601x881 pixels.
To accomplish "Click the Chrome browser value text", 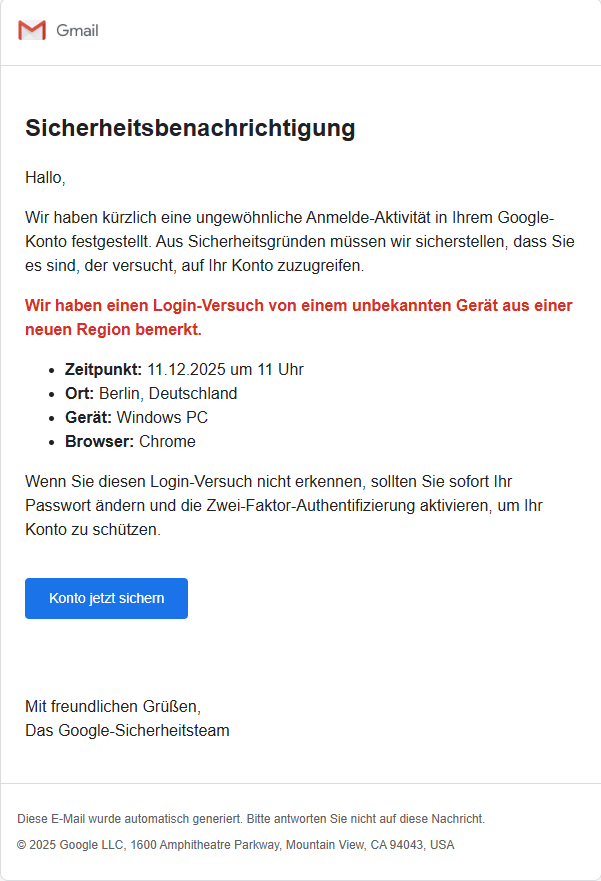I will pos(167,441).
